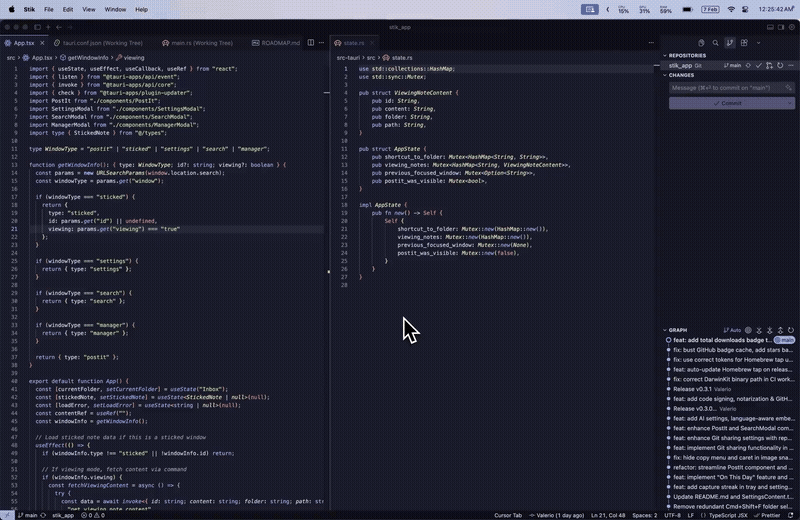Click the refresh icon in the Graph header
This screenshot has height=520, width=800.
(791, 330)
